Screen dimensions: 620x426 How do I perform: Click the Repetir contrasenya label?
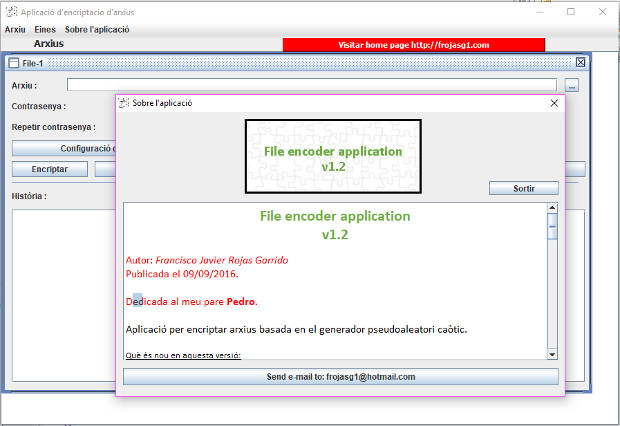53,127
